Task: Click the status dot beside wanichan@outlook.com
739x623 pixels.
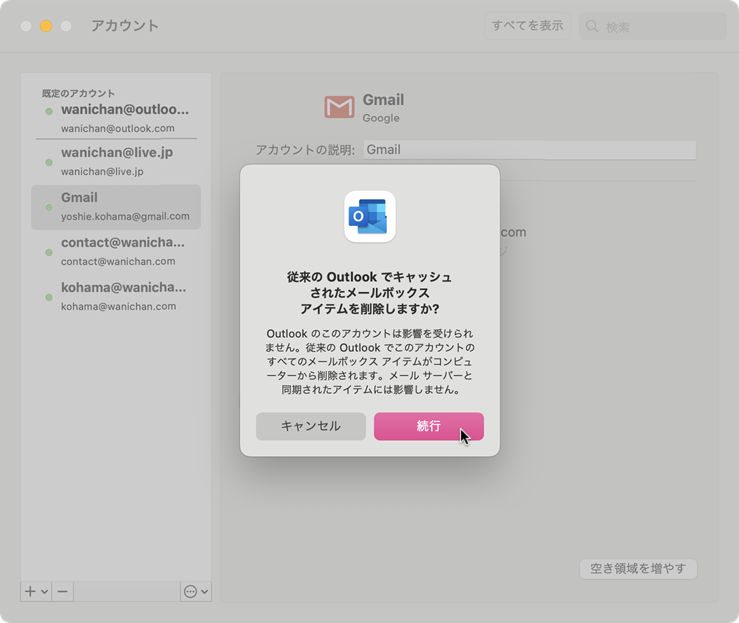Action: pyautogui.click(x=49, y=111)
